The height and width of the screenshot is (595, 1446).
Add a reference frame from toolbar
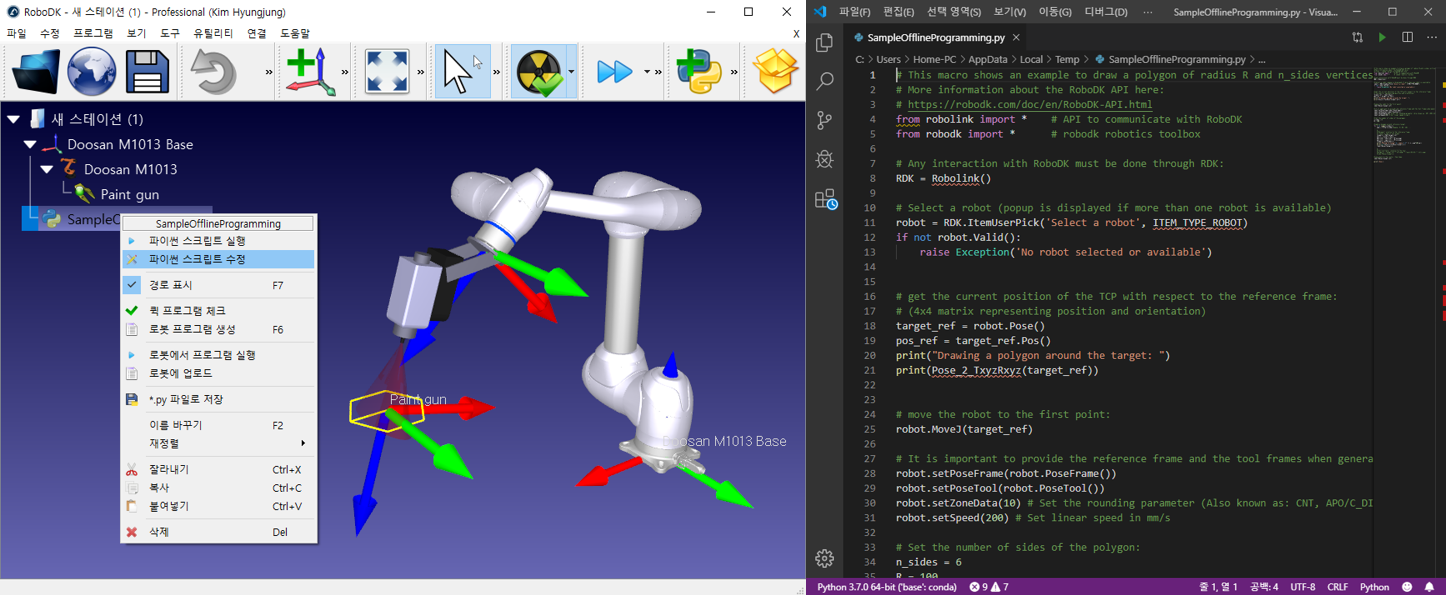(x=310, y=72)
